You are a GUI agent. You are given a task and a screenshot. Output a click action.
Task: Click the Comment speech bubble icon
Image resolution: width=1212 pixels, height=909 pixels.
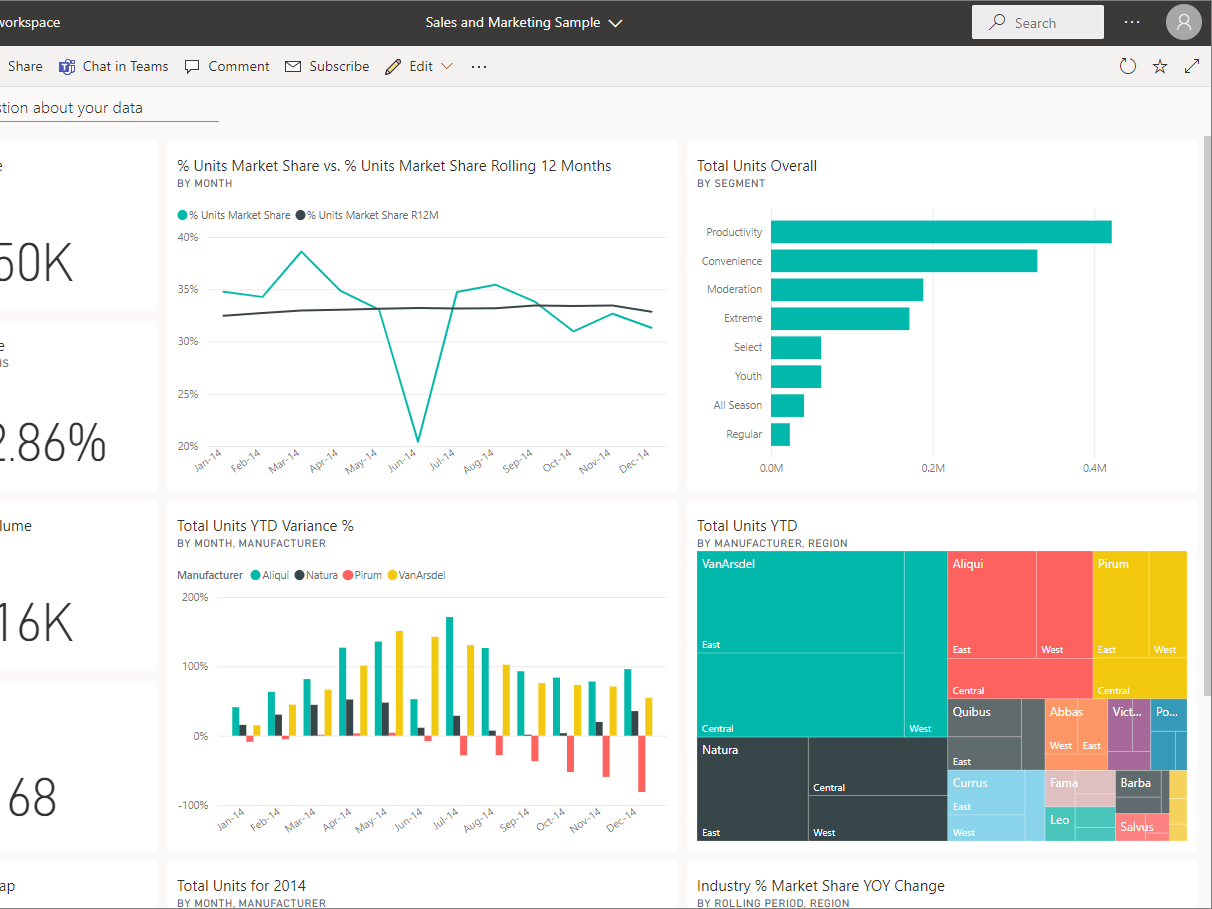[193, 66]
